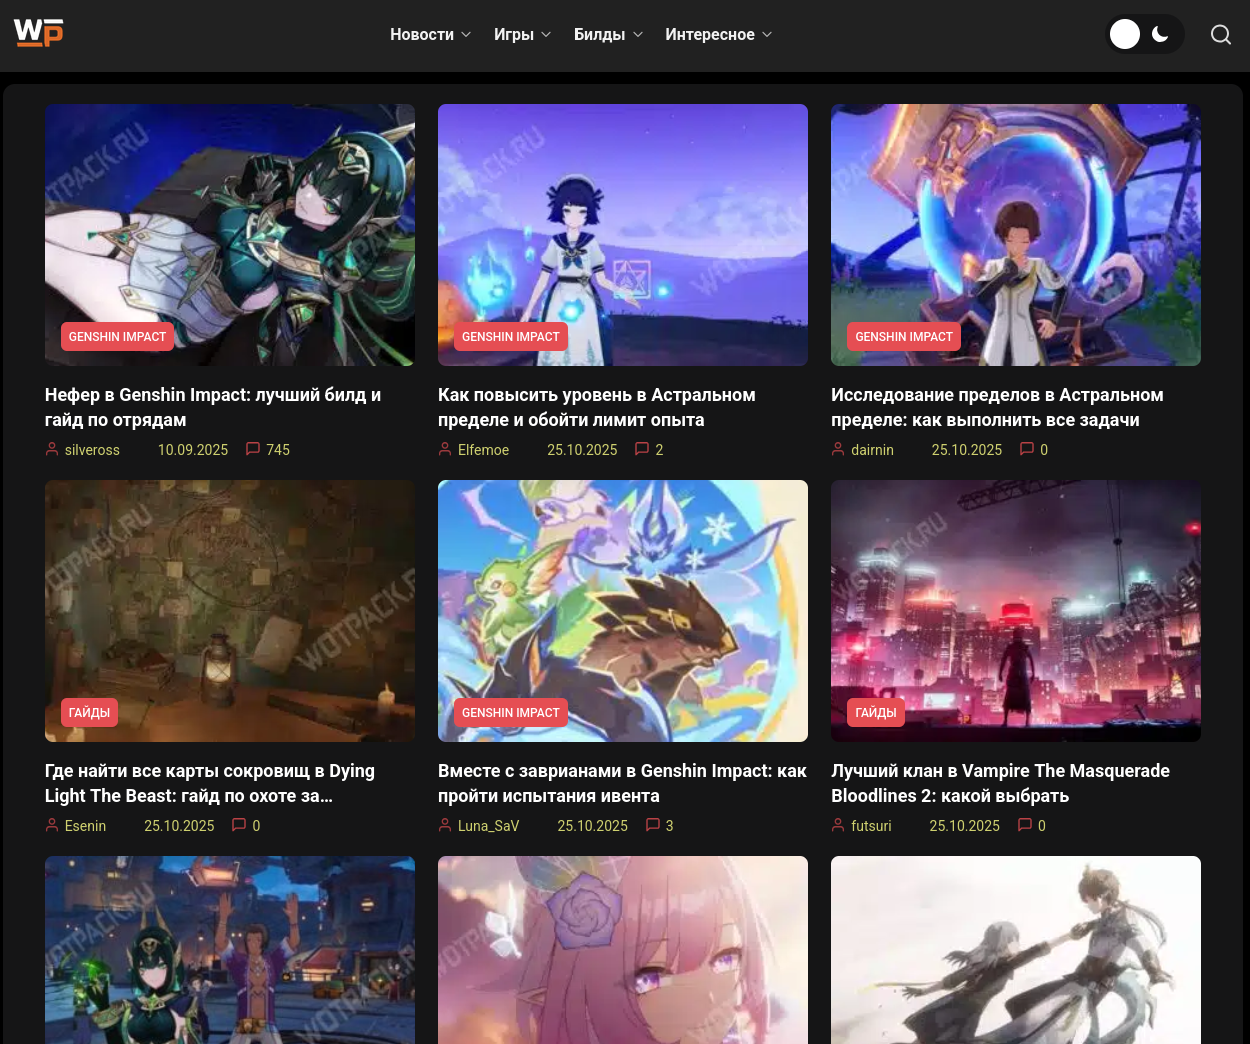Open thumbnail of pink-haired girl with rose
The image size is (1250, 1044).
pyautogui.click(x=623, y=950)
